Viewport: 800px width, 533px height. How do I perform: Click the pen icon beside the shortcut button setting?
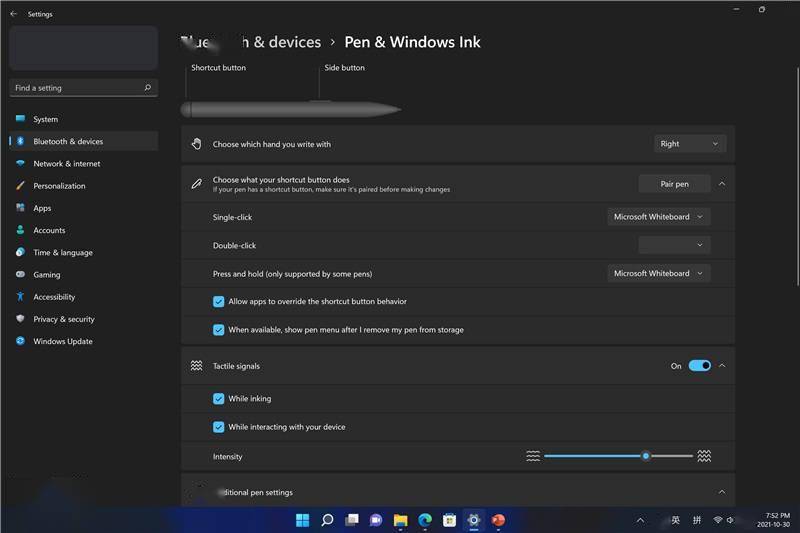tap(196, 184)
